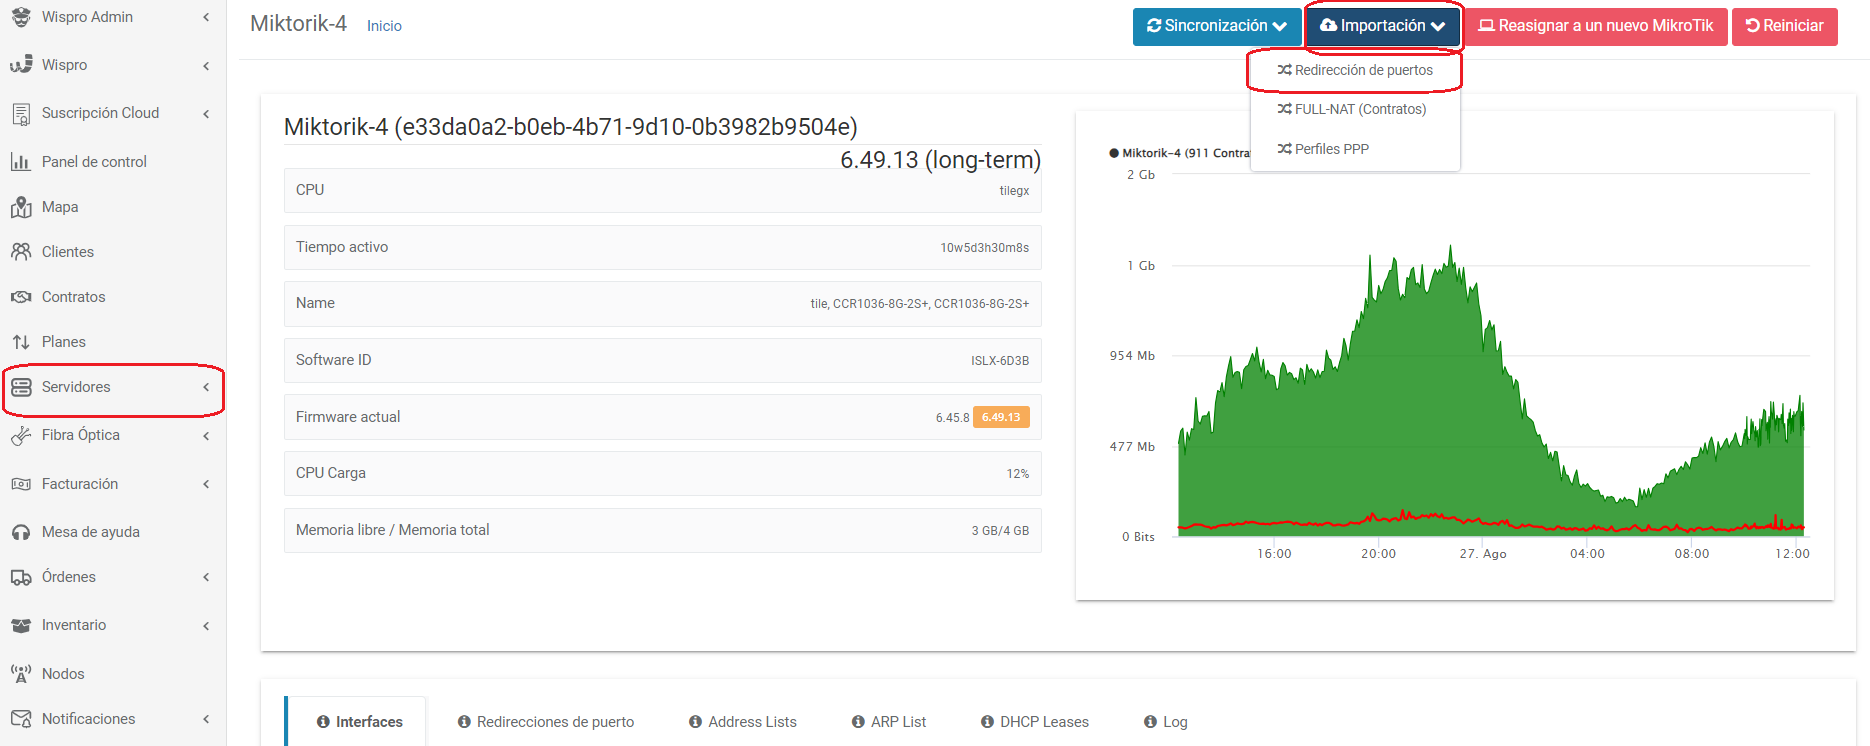The height and width of the screenshot is (746, 1870).
Task: Expand the Facturación chevron
Action: (206, 484)
